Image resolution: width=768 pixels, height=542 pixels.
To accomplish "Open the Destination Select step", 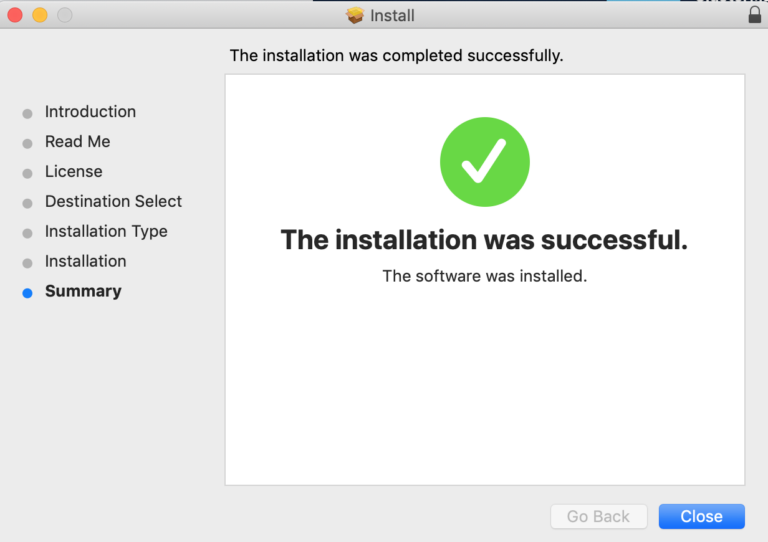I will click(113, 202).
